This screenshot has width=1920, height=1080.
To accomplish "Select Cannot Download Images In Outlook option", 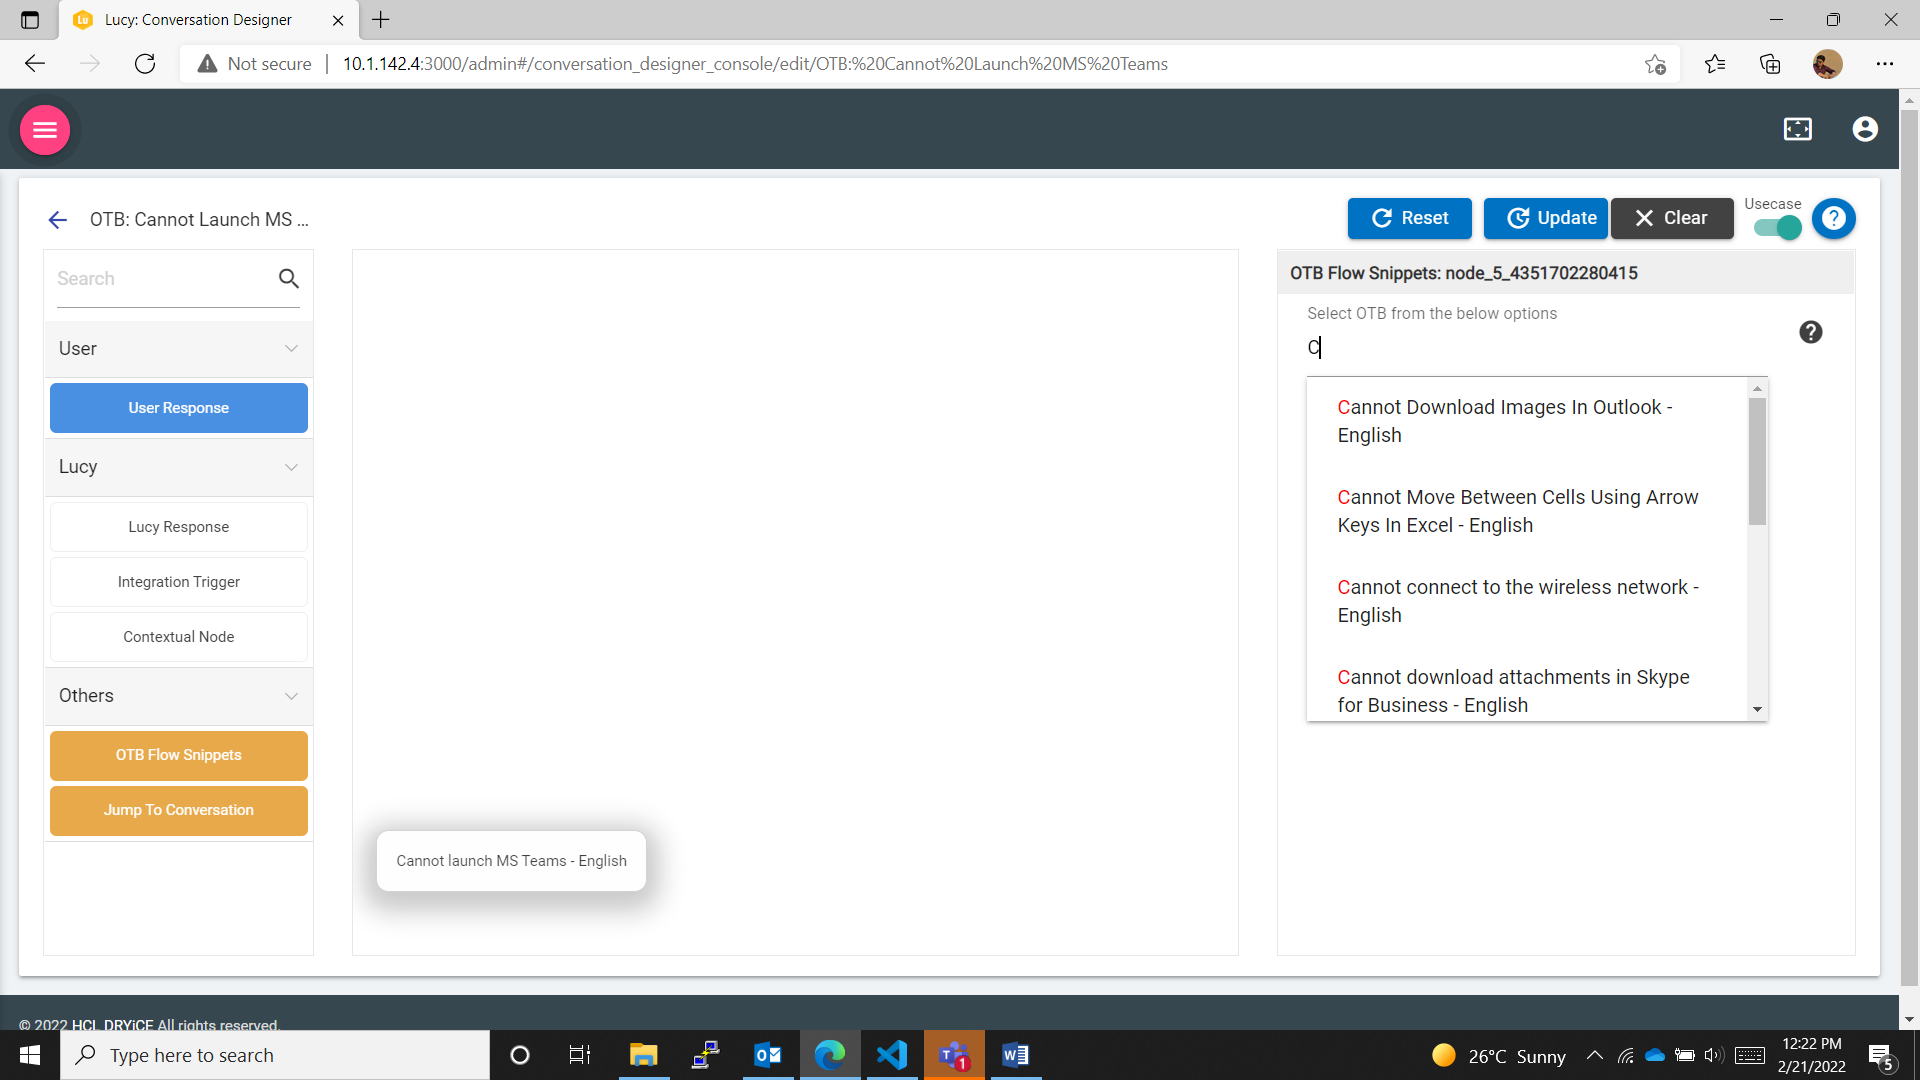I will coord(1504,421).
